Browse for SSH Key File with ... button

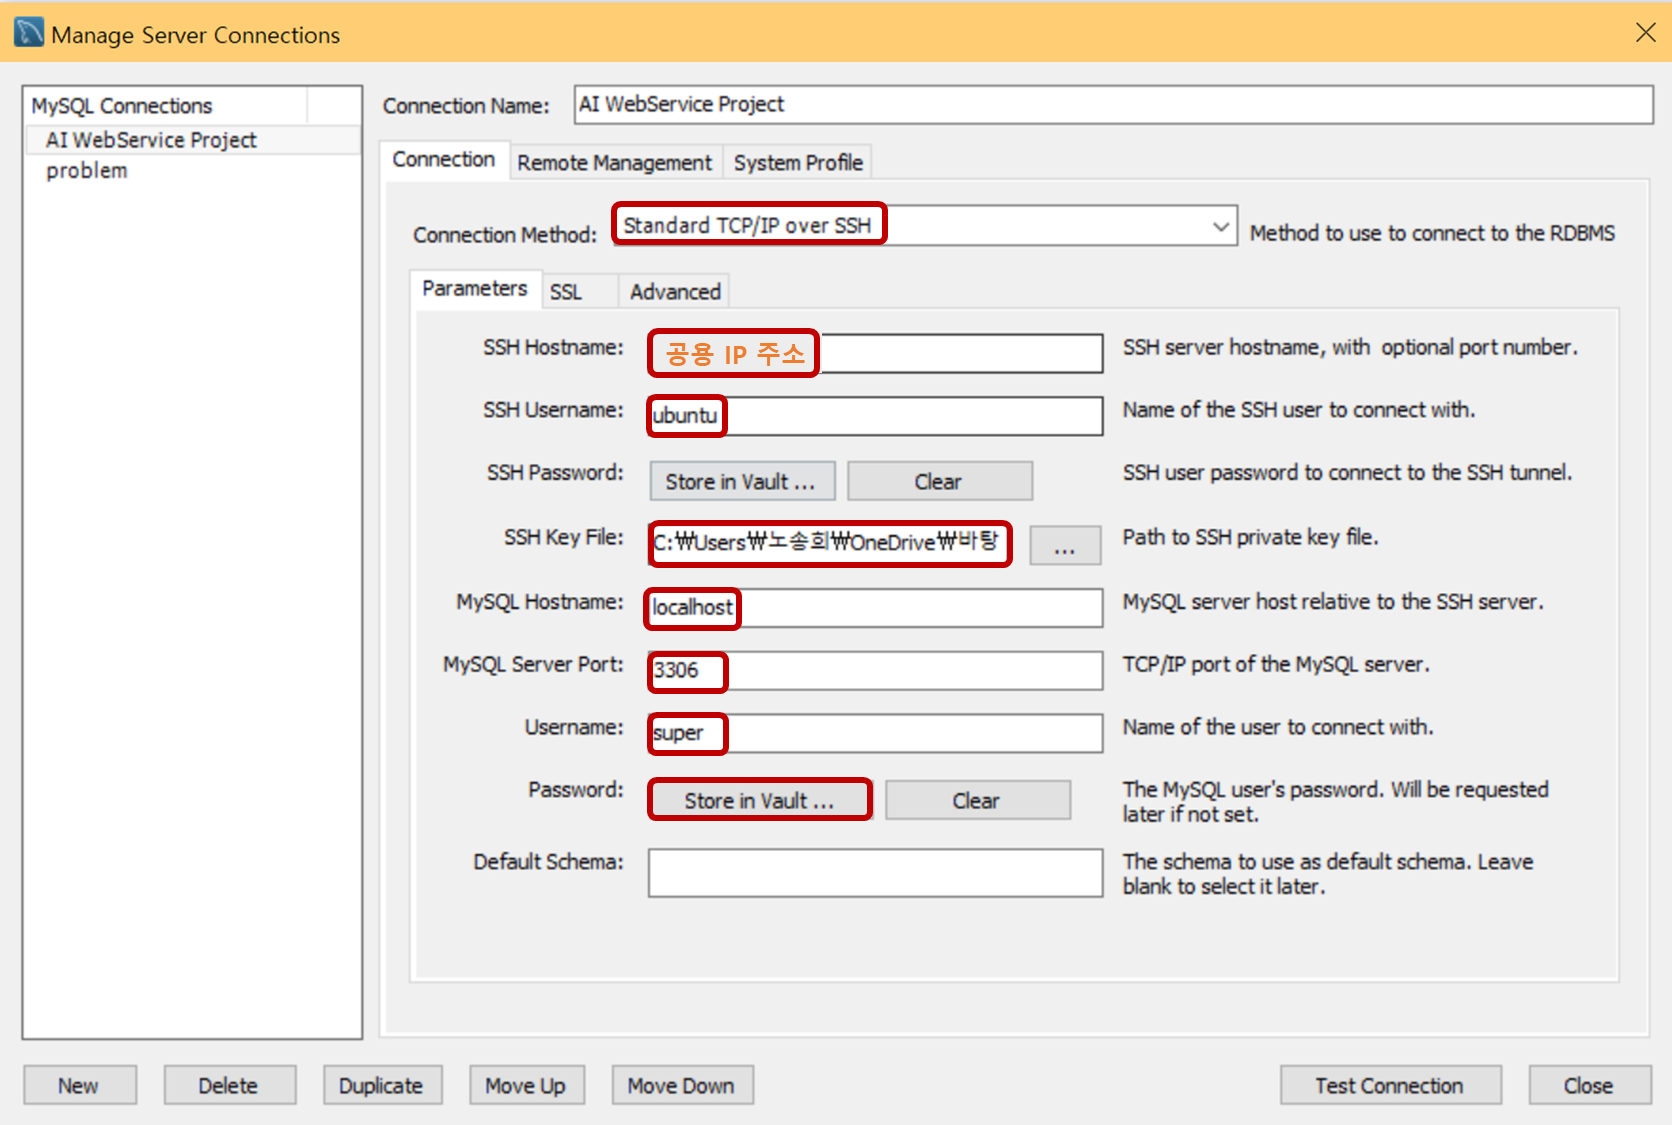pyautogui.click(x=1065, y=546)
